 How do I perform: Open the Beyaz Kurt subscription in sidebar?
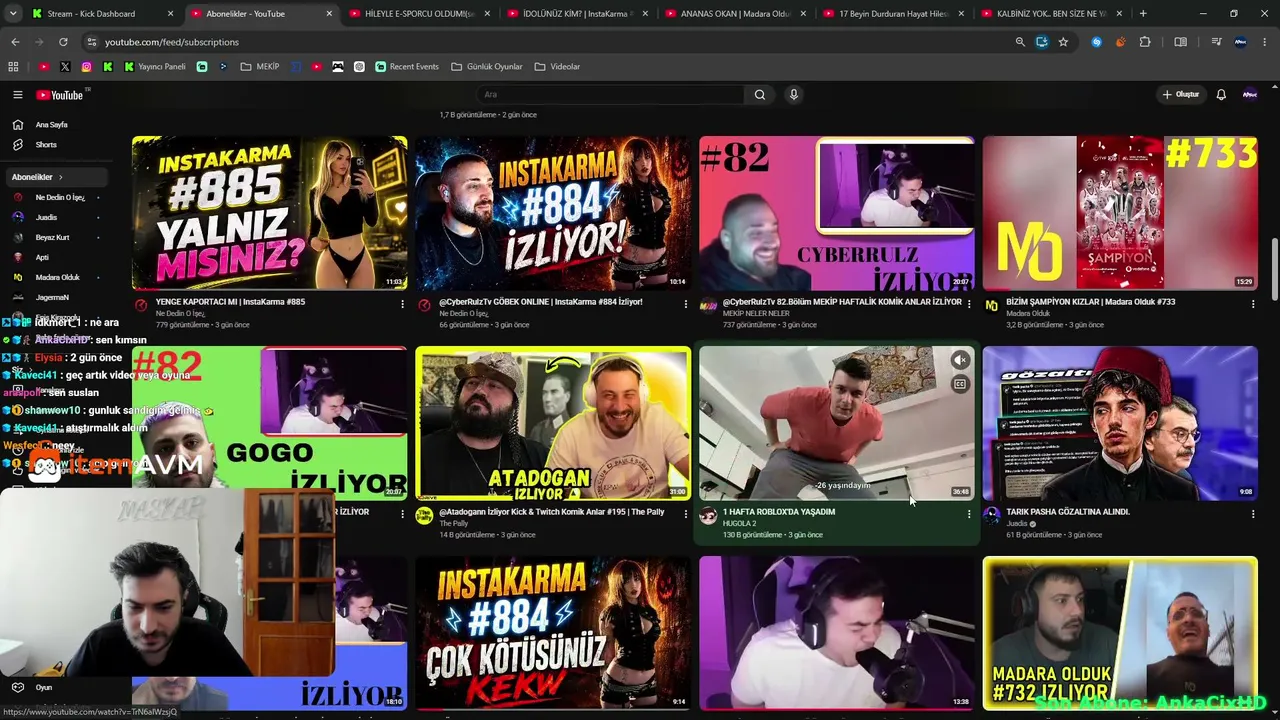coord(54,237)
